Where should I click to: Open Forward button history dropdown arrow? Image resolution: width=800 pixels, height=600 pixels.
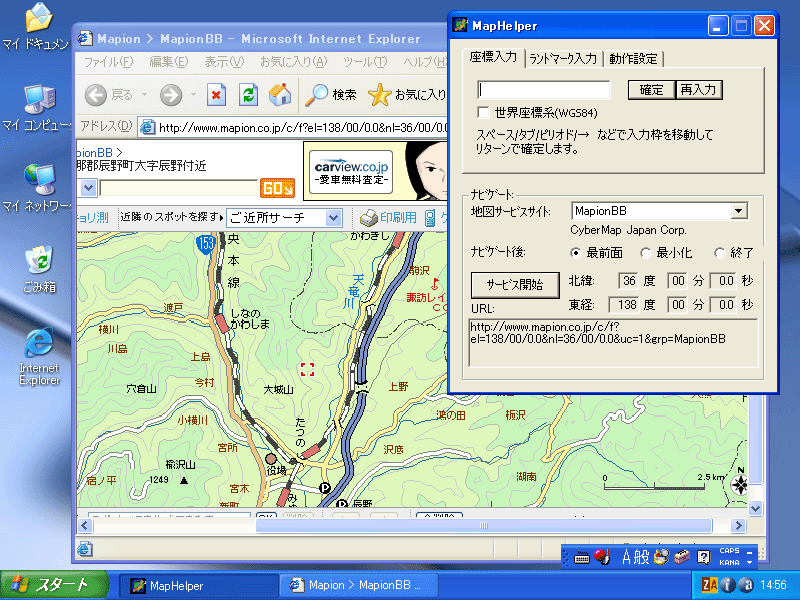point(193,94)
